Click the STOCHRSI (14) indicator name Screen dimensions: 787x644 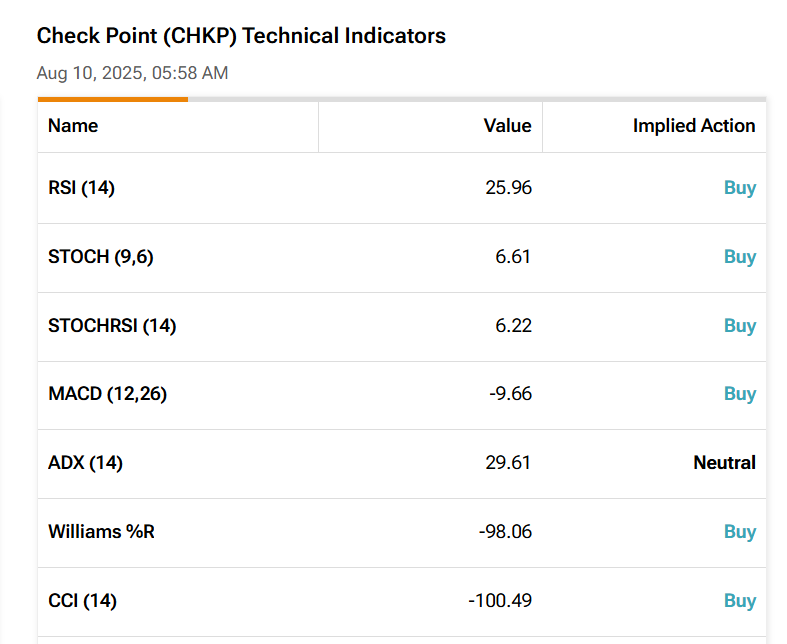(x=112, y=326)
